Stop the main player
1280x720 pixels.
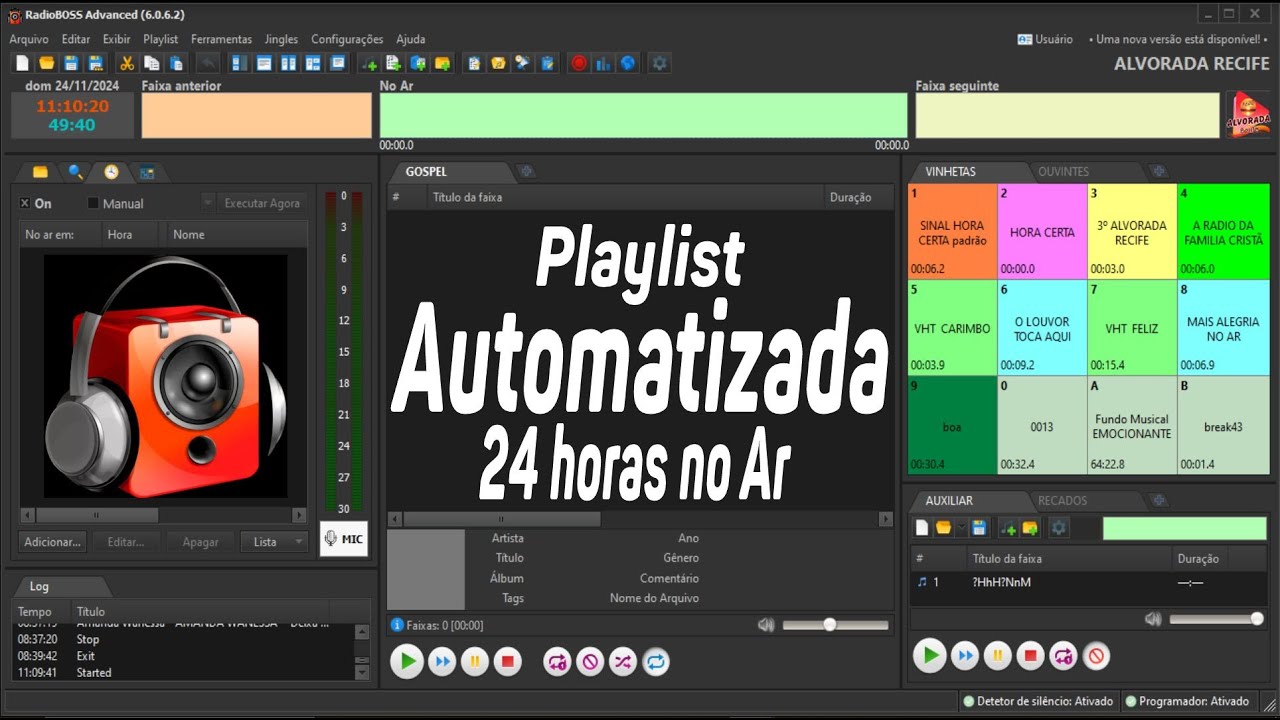tap(508, 661)
